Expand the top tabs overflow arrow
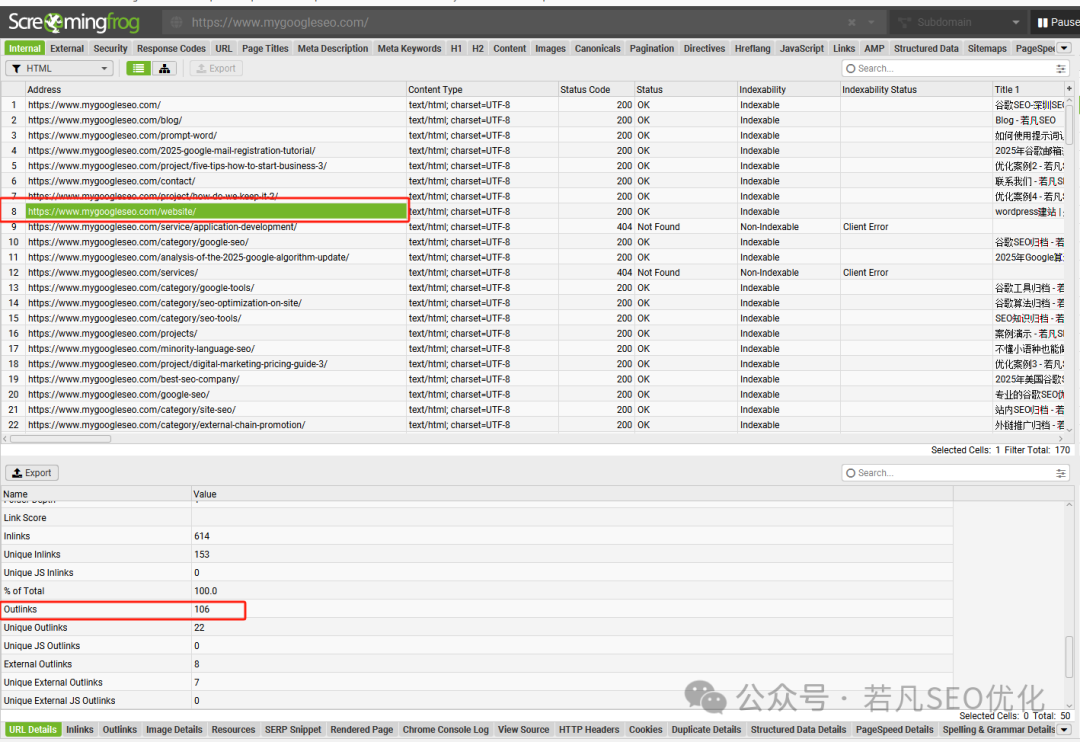Screen dimensions: 1080x742 click(1064, 48)
